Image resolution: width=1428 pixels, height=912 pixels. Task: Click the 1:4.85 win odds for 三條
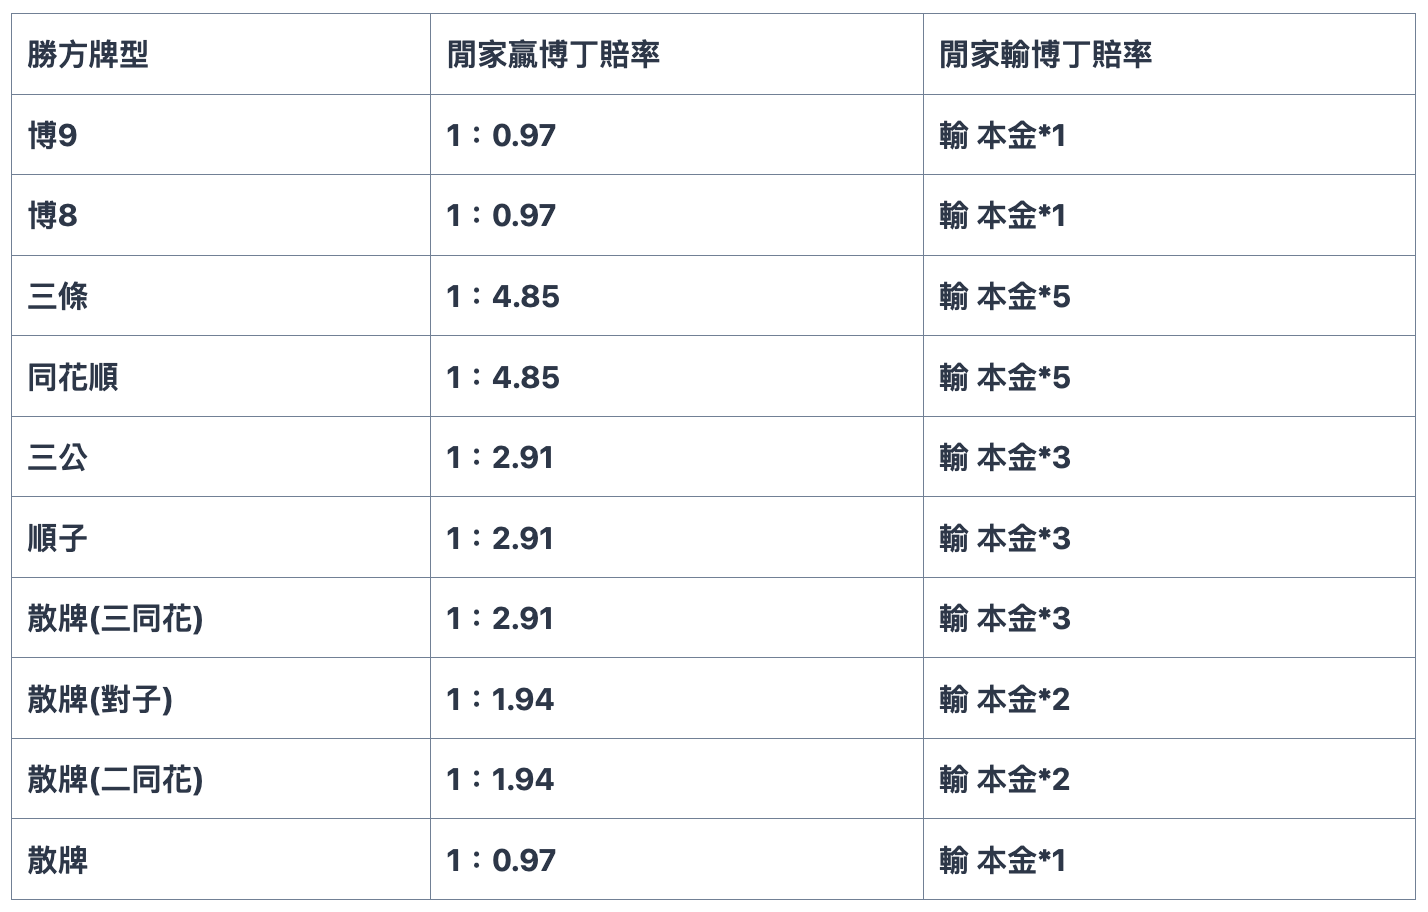coord(503,297)
